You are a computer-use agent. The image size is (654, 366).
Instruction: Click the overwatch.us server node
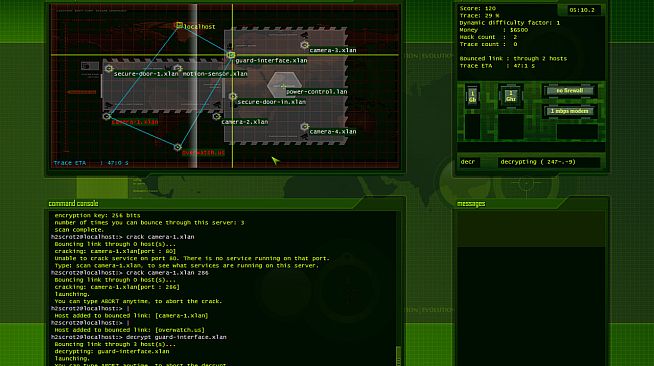[178, 147]
